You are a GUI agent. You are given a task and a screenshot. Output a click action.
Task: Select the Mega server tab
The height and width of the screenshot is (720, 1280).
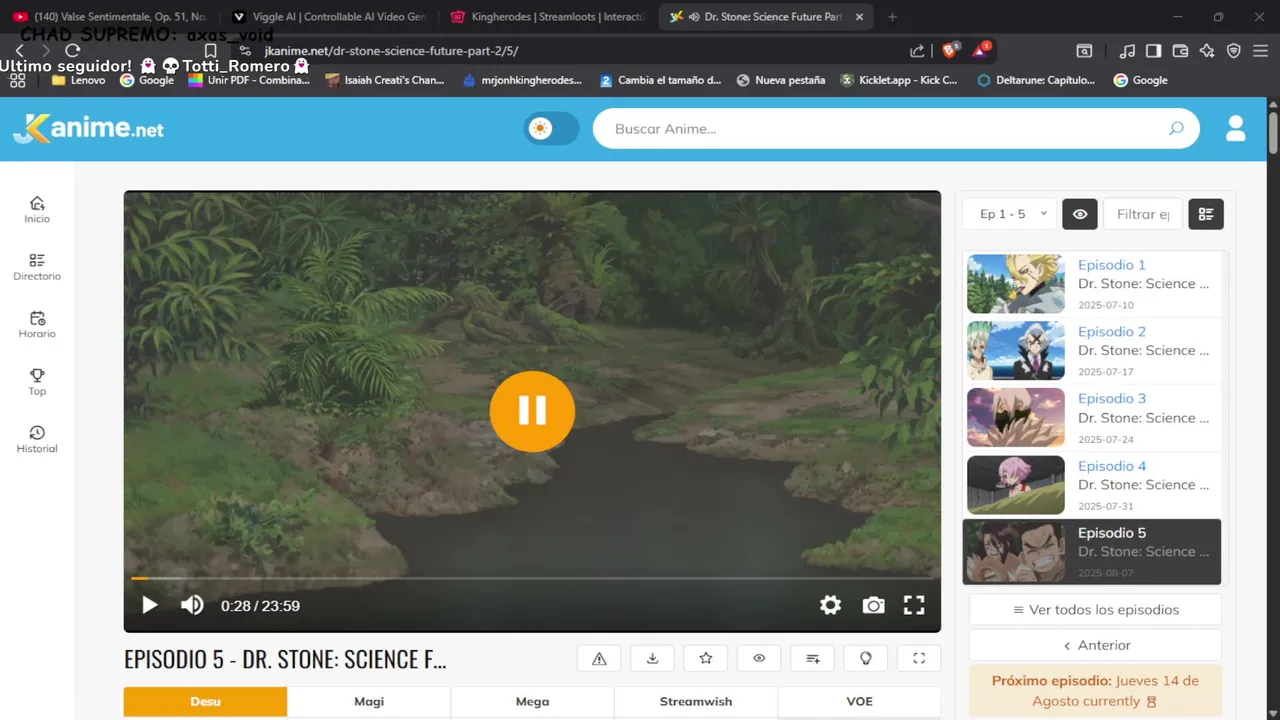click(x=532, y=702)
